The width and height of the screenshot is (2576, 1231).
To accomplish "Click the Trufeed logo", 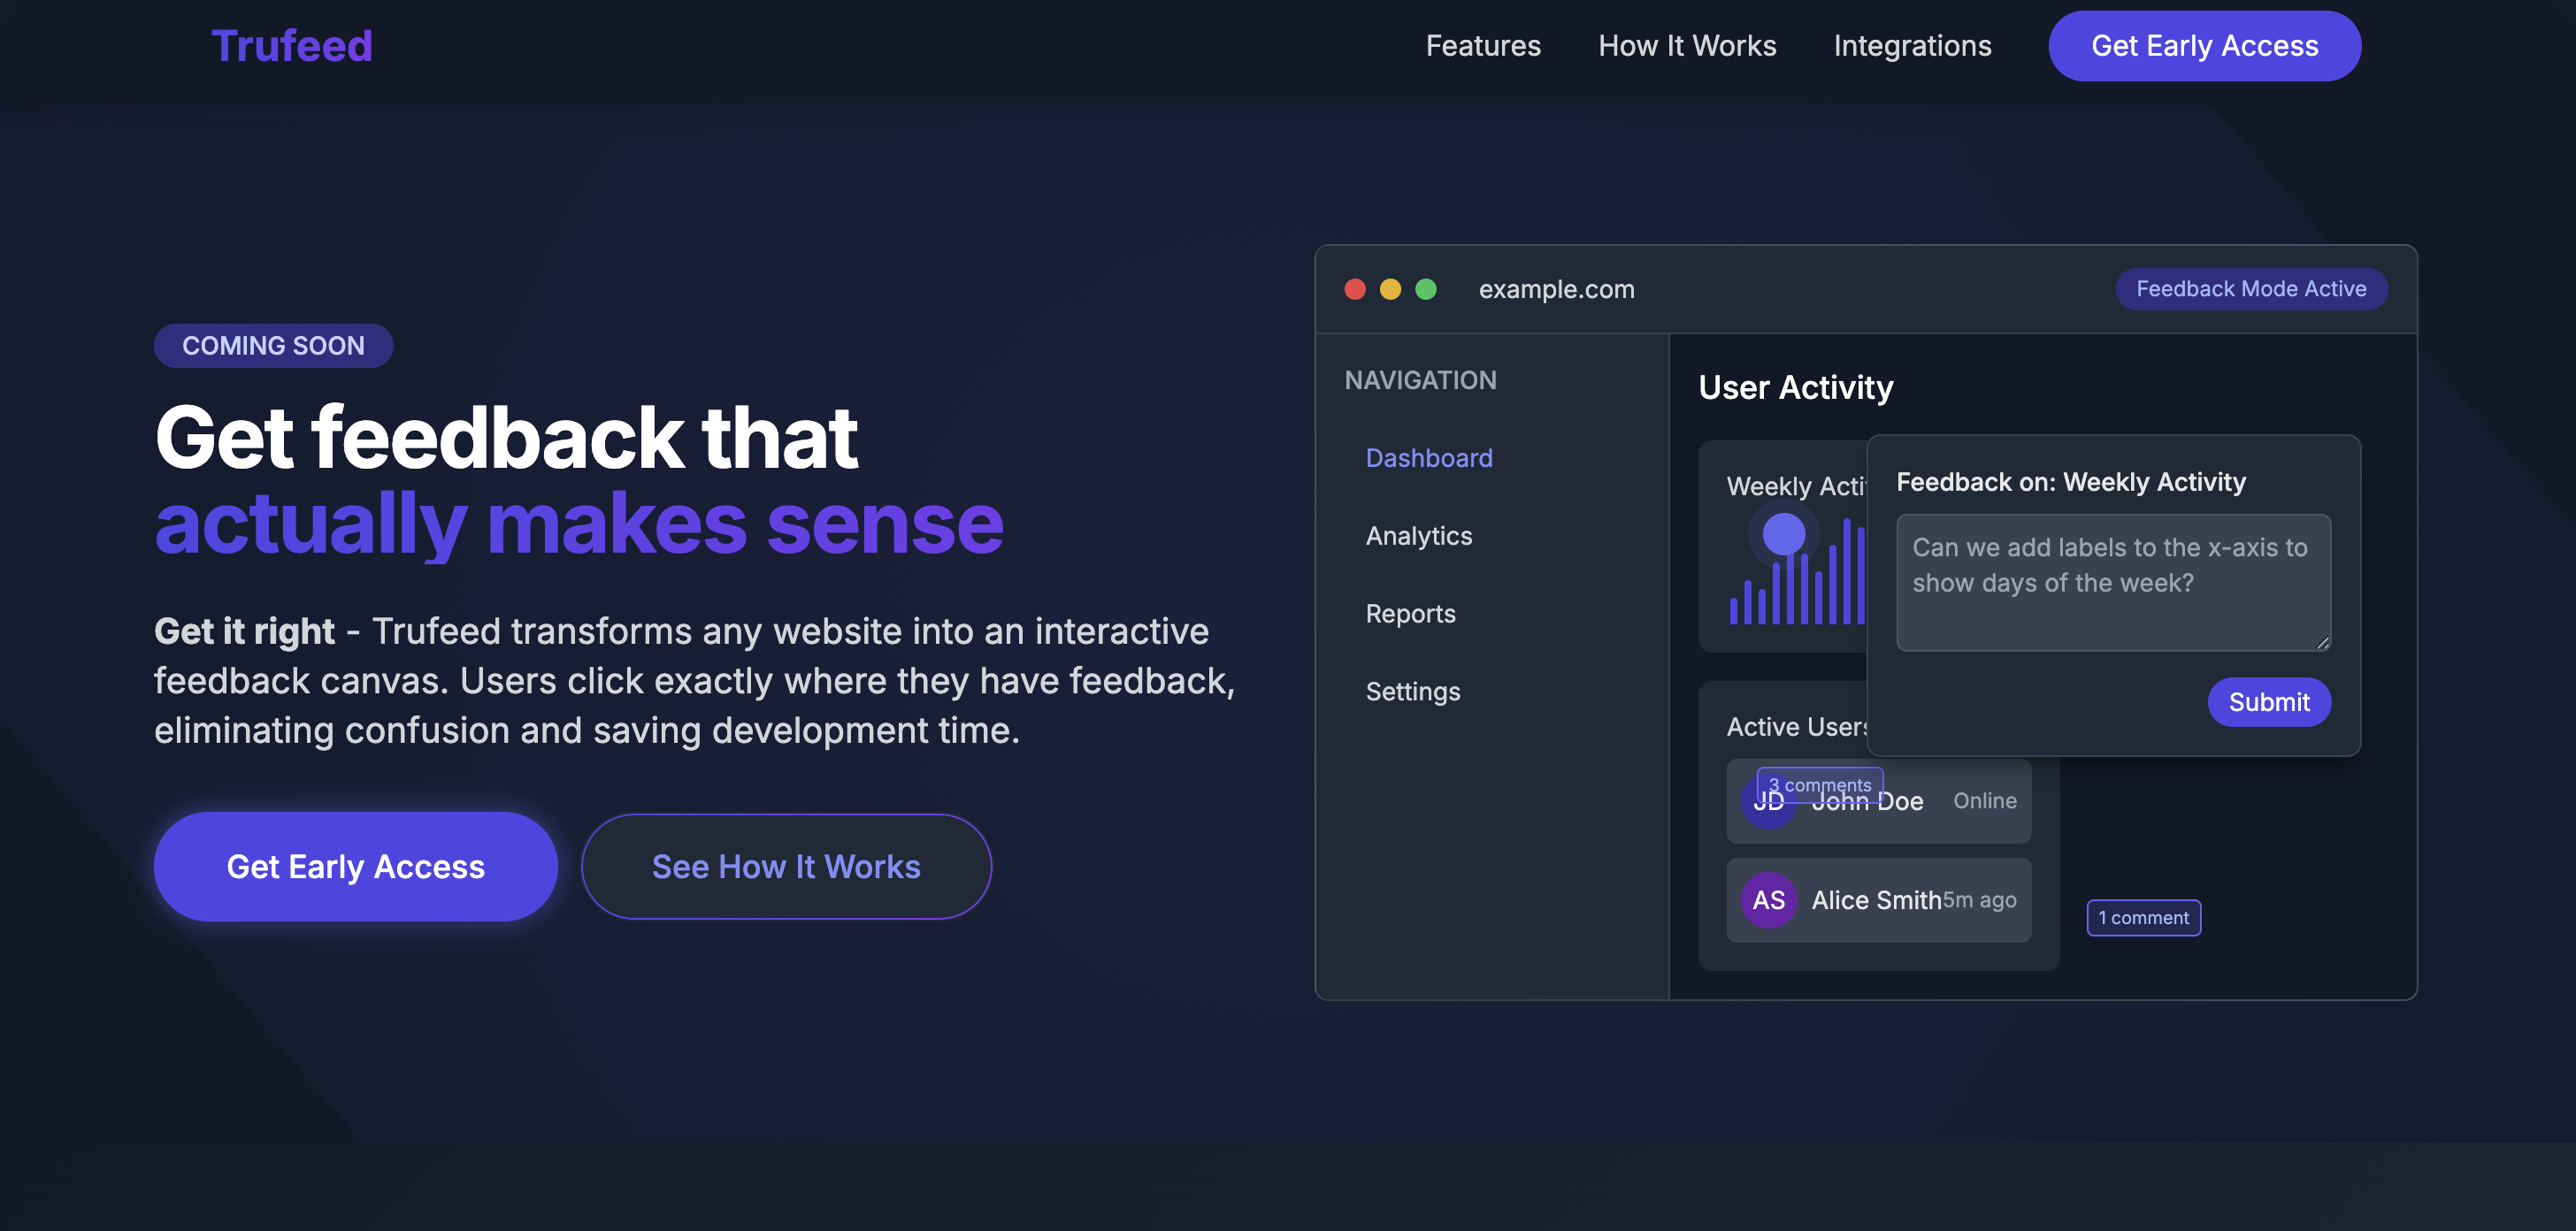I will pyautogui.click(x=291, y=46).
